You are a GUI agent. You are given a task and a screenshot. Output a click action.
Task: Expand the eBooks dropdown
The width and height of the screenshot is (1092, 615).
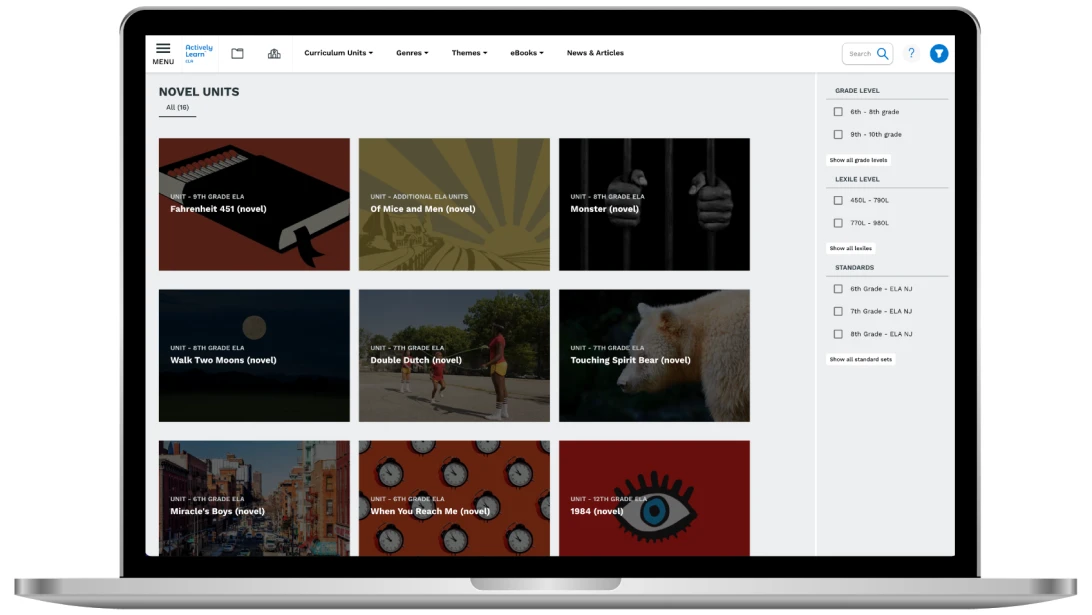[526, 53]
